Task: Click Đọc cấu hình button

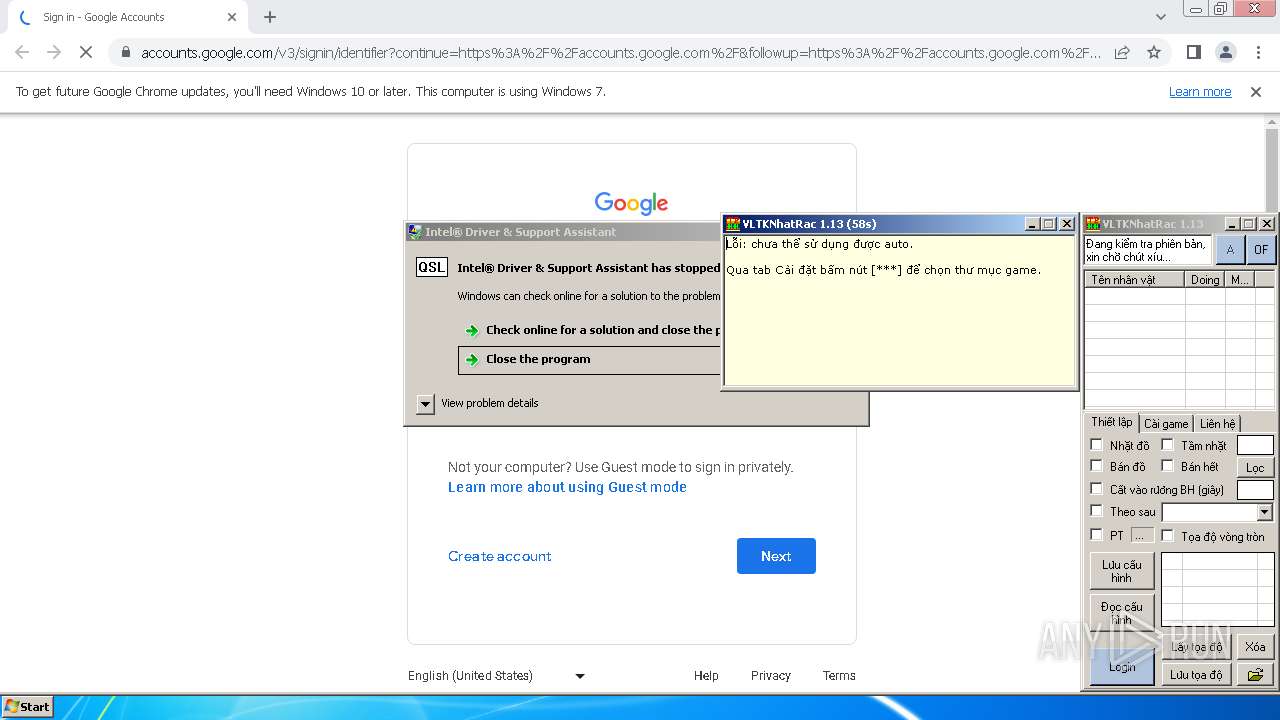Action: (1122, 611)
